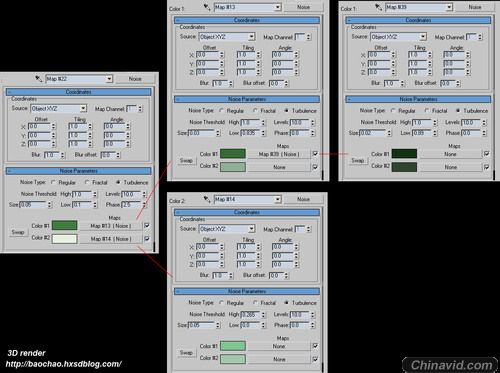Viewport: 500px width, 373px height.
Task: Open Color #1 swatch in Map #14 panel
Action: point(233,346)
